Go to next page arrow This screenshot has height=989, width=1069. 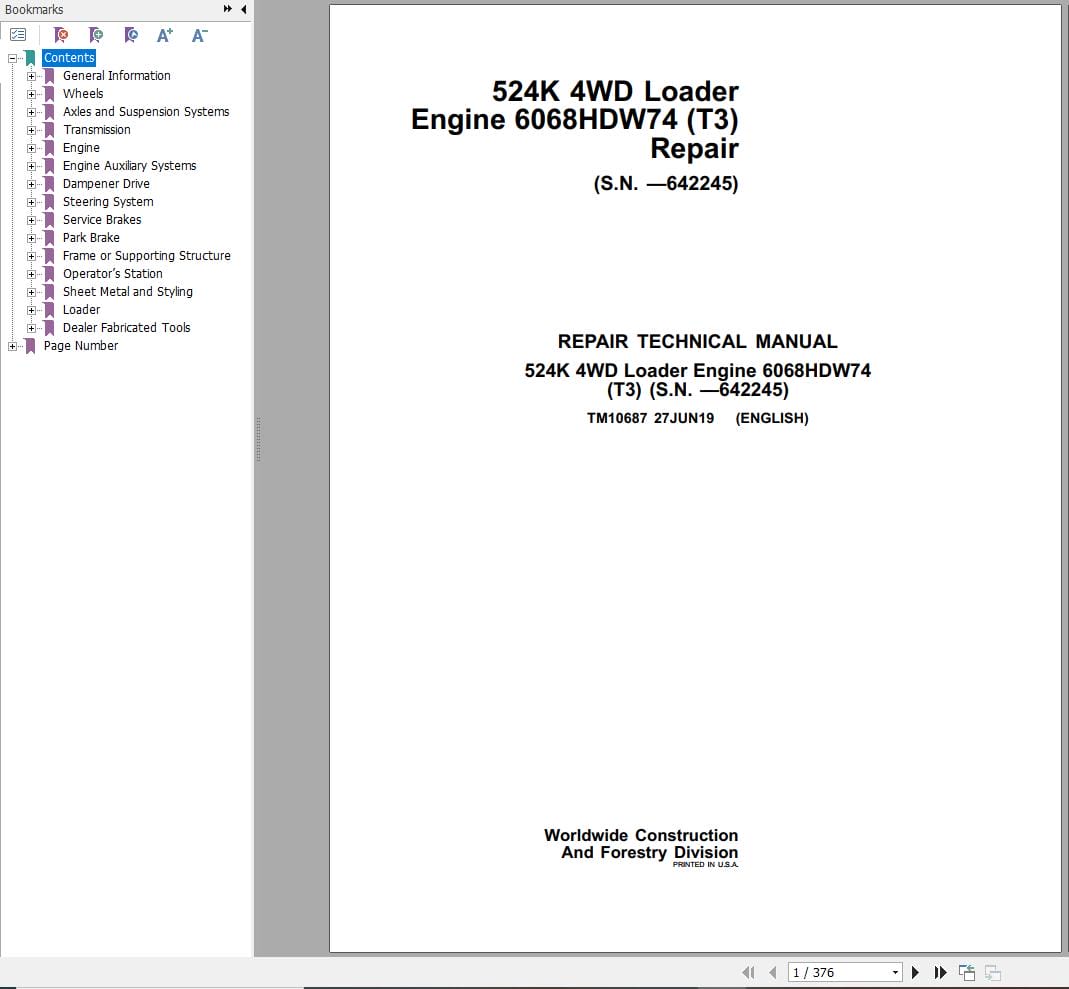(915, 973)
